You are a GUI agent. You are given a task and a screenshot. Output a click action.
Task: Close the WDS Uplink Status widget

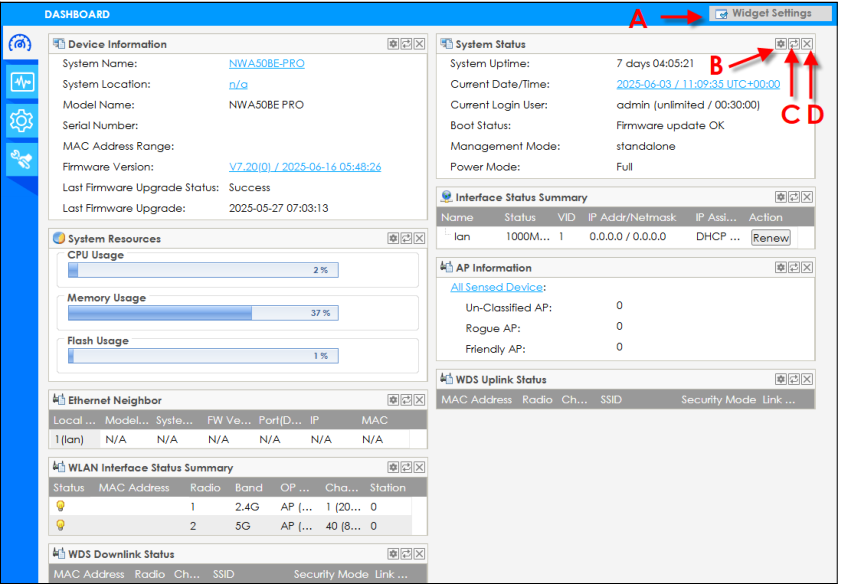coord(806,380)
